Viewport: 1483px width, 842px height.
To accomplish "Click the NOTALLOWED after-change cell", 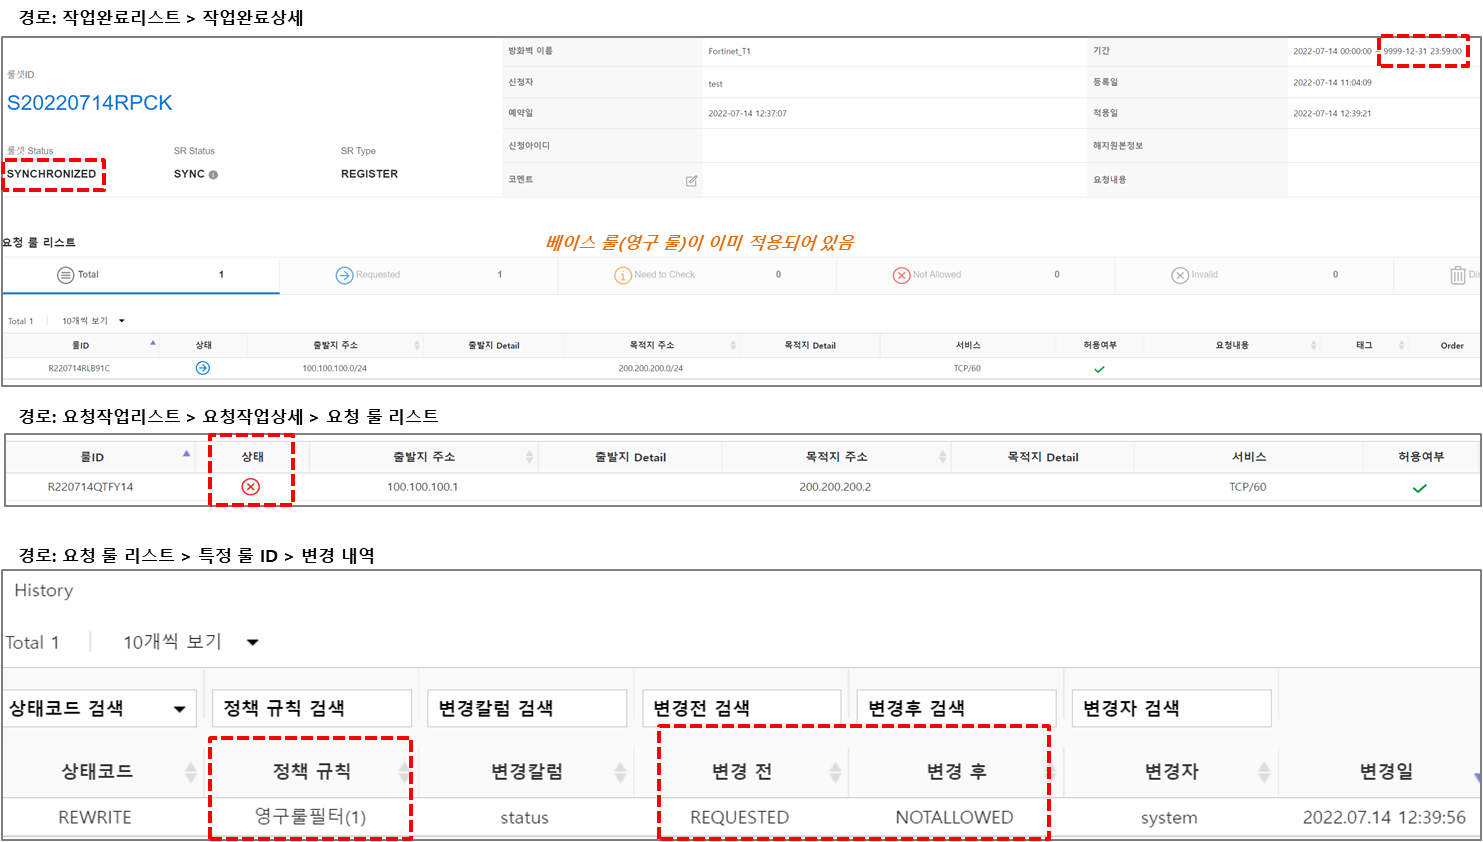I will [954, 818].
